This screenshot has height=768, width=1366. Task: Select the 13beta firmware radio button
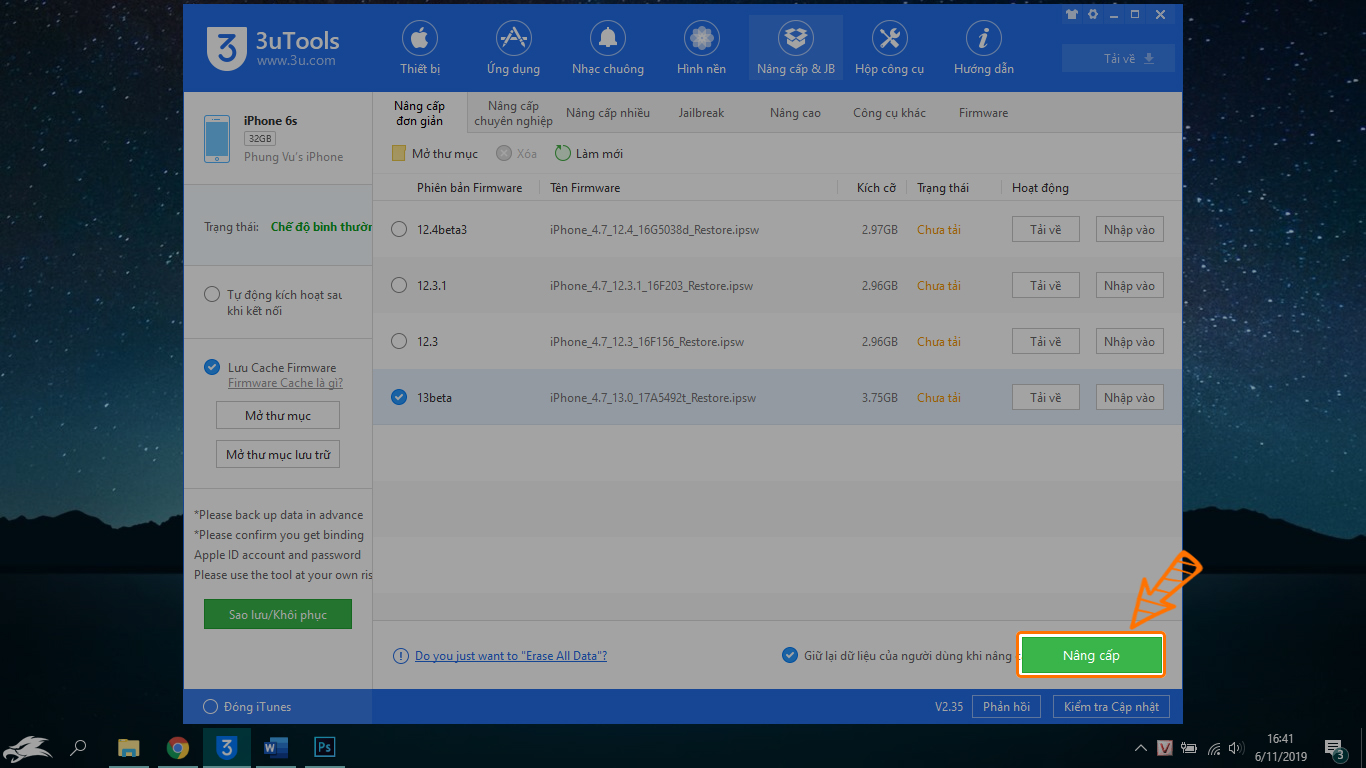399,398
